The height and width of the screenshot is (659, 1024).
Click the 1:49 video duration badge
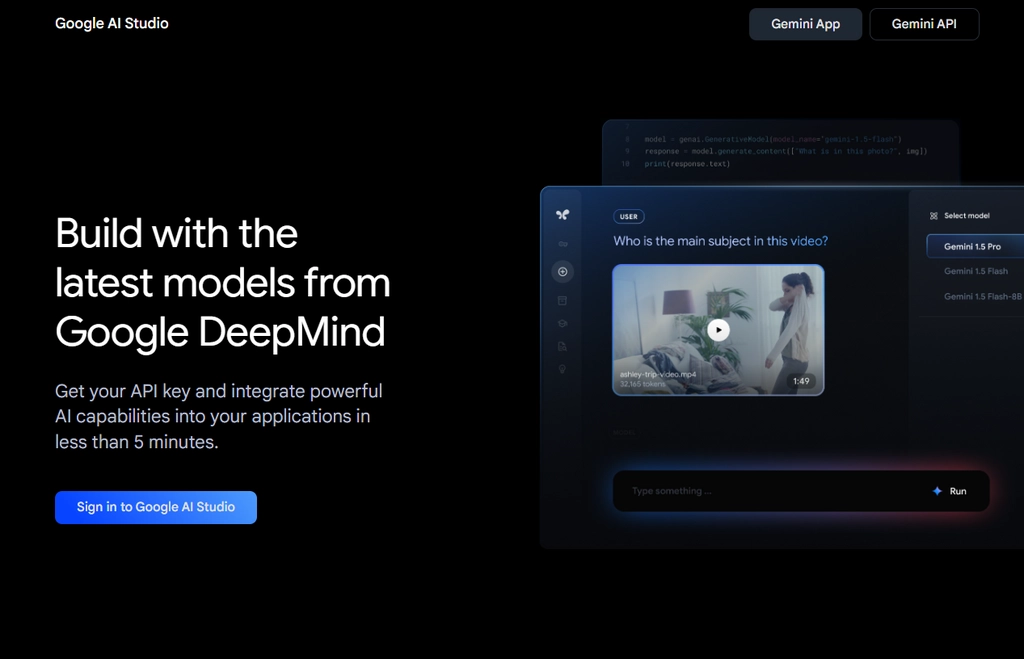pos(801,381)
